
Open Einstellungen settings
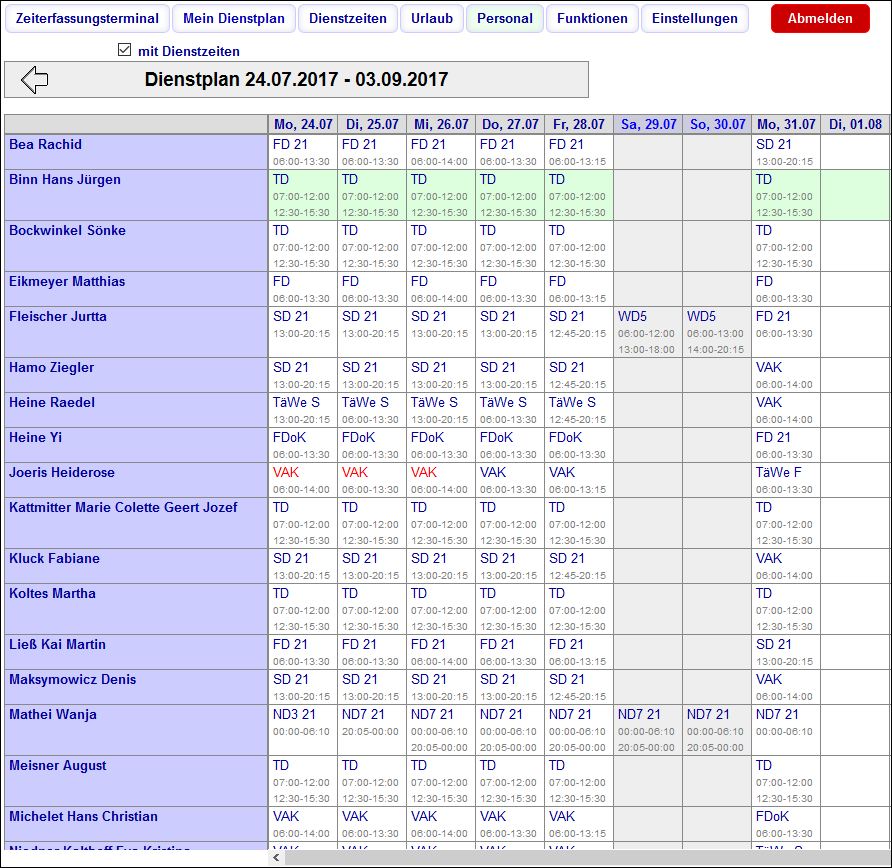pos(695,18)
